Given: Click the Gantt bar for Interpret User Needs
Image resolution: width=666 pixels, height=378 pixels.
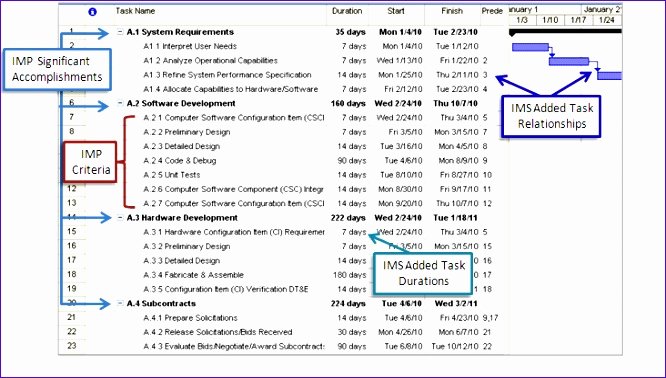Looking at the screenshot, I should click(x=531, y=47).
